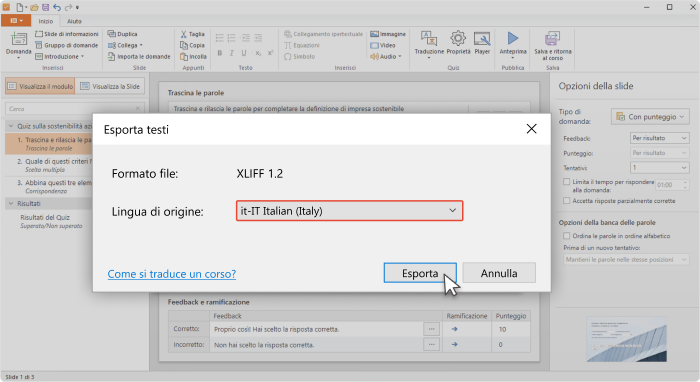
Task: Enable Ordina le parole in ordine alfabetico
Action: click(x=567, y=236)
